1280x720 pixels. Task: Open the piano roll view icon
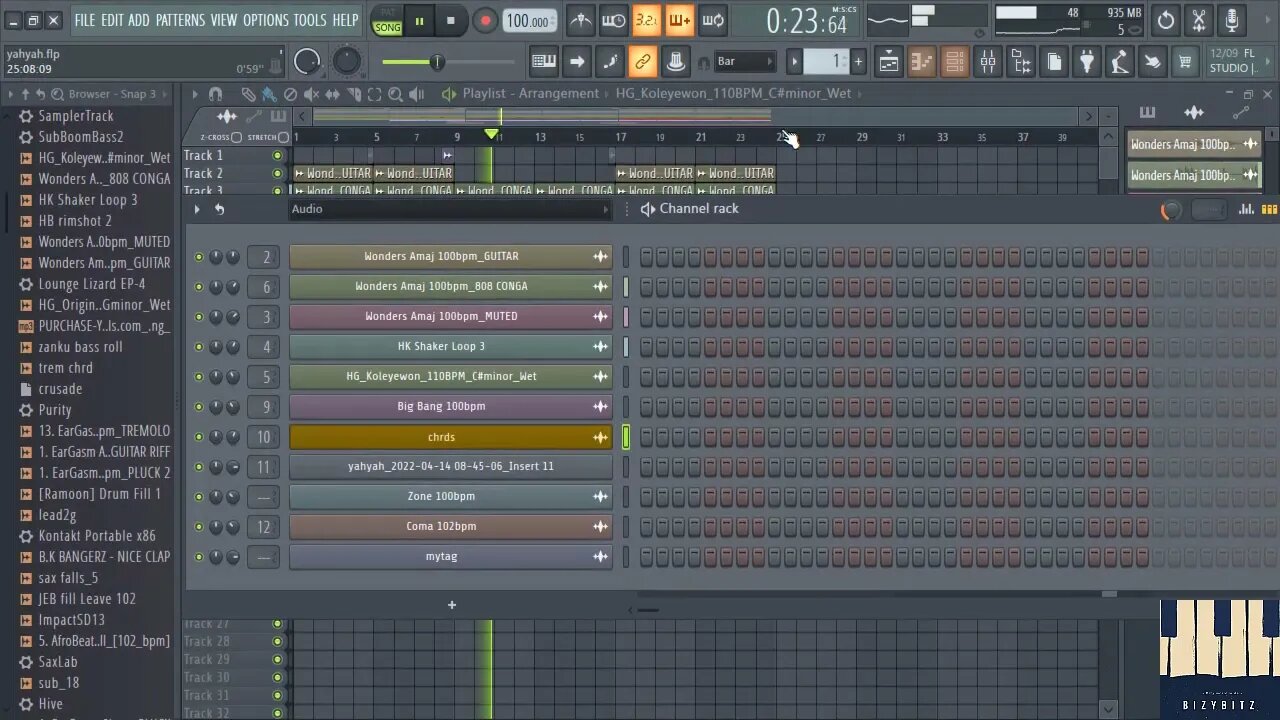922,62
